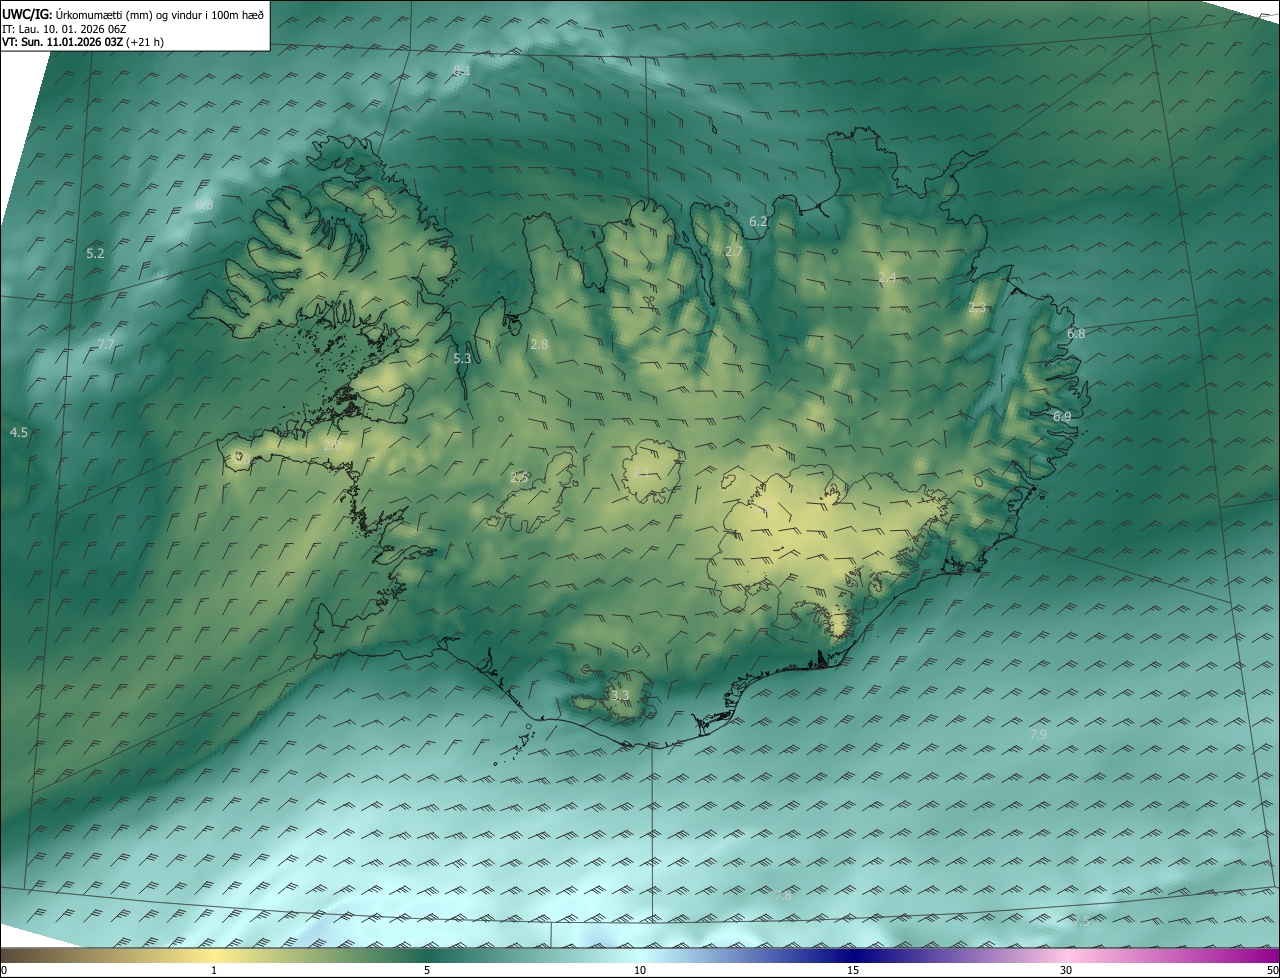Click the 7.7 value on the map
Viewport: 1280px width, 978px height.
pos(106,345)
